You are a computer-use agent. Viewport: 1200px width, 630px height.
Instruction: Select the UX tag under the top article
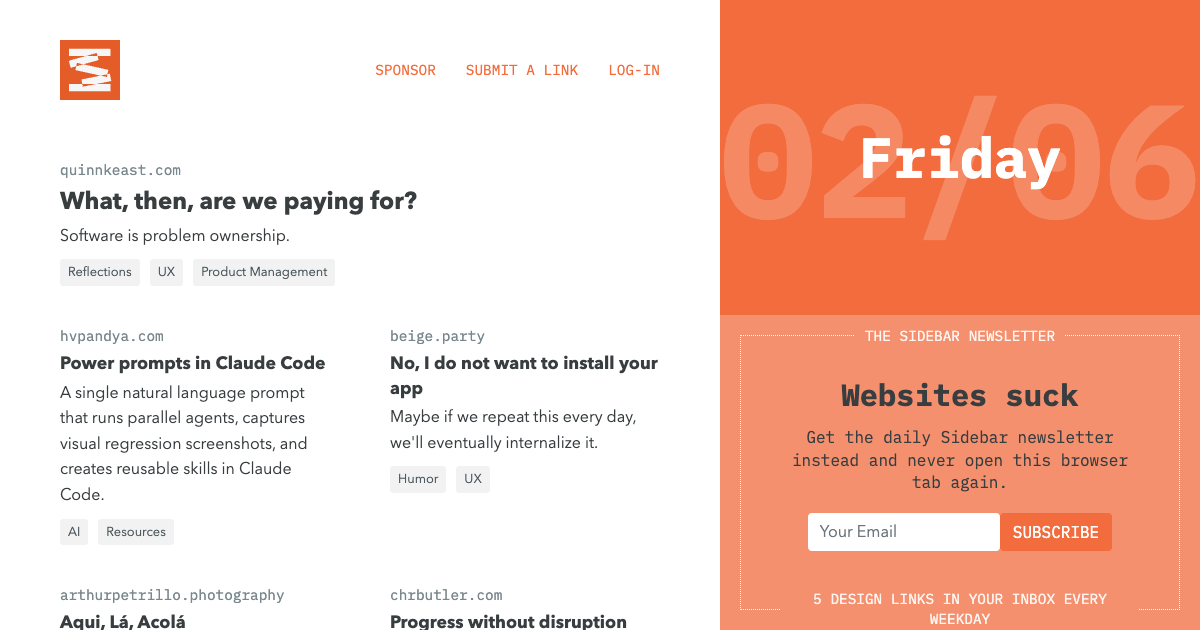coord(166,271)
